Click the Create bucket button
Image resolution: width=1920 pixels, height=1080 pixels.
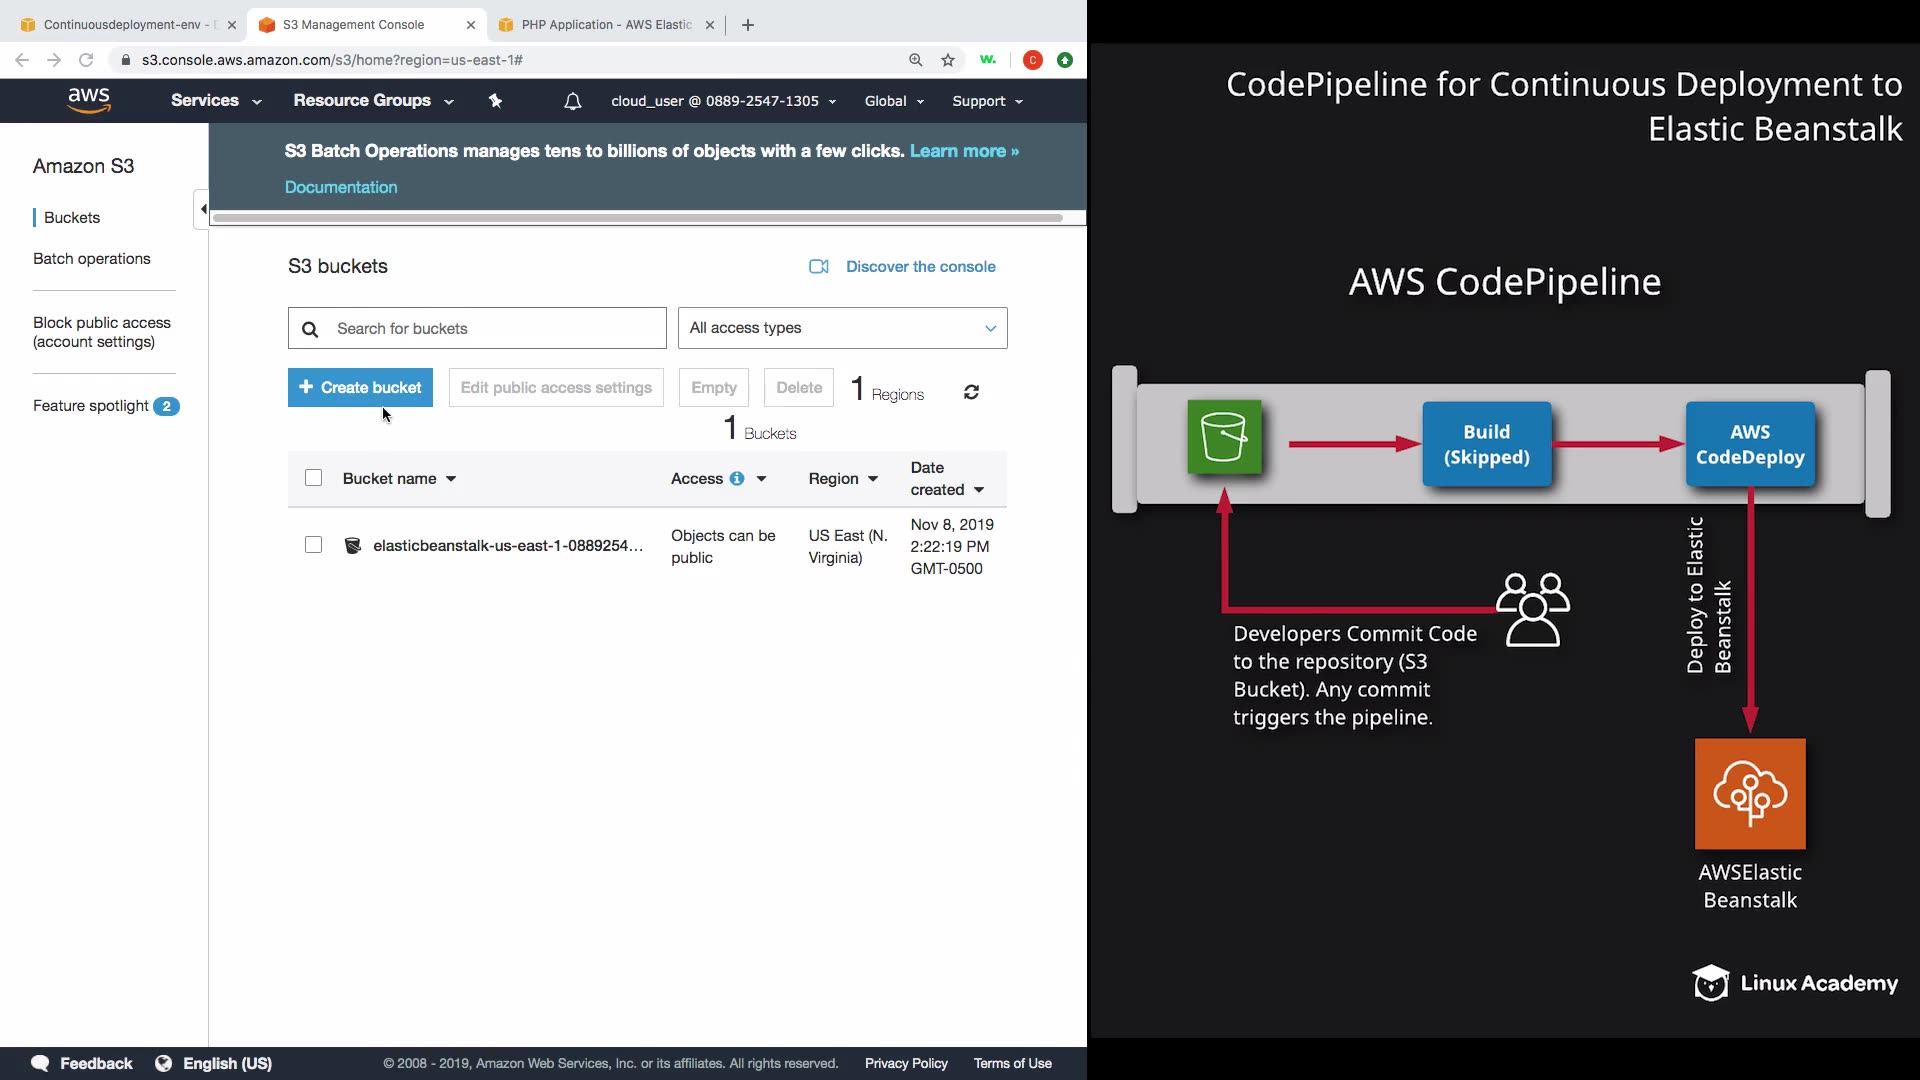pyautogui.click(x=360, y=388)
